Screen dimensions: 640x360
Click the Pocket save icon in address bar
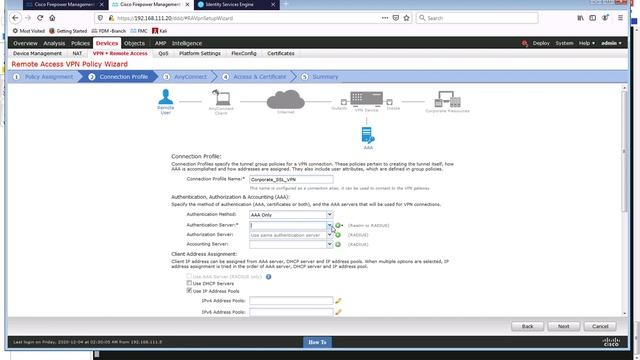396,18
